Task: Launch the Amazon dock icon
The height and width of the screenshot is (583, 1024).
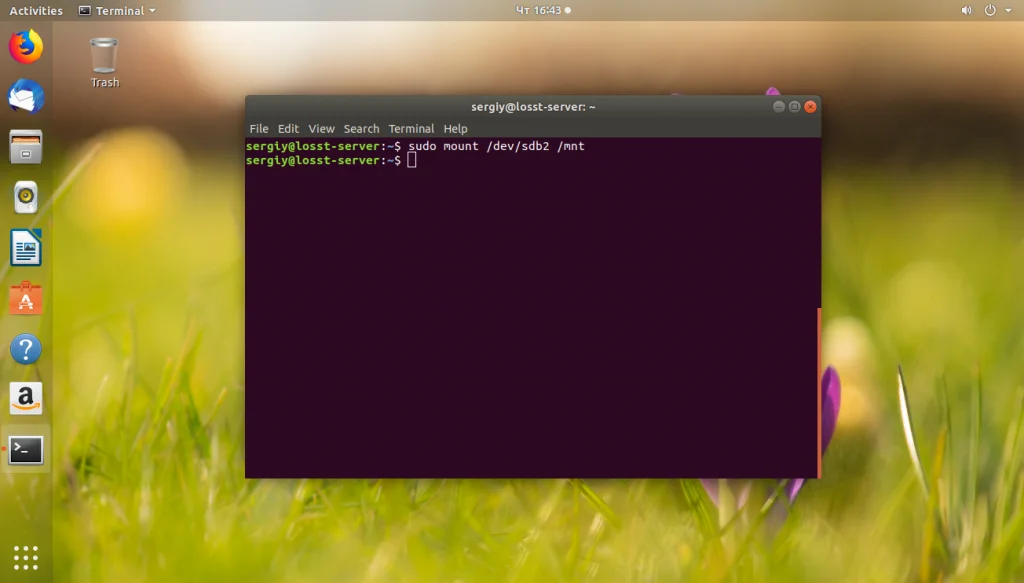Action: pos(25,398)
